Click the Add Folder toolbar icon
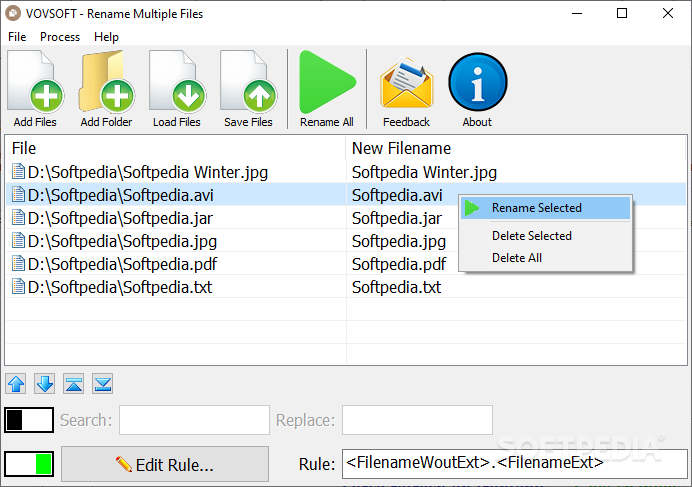This screenshot has height=487, width=692. [x=106, y=82]
